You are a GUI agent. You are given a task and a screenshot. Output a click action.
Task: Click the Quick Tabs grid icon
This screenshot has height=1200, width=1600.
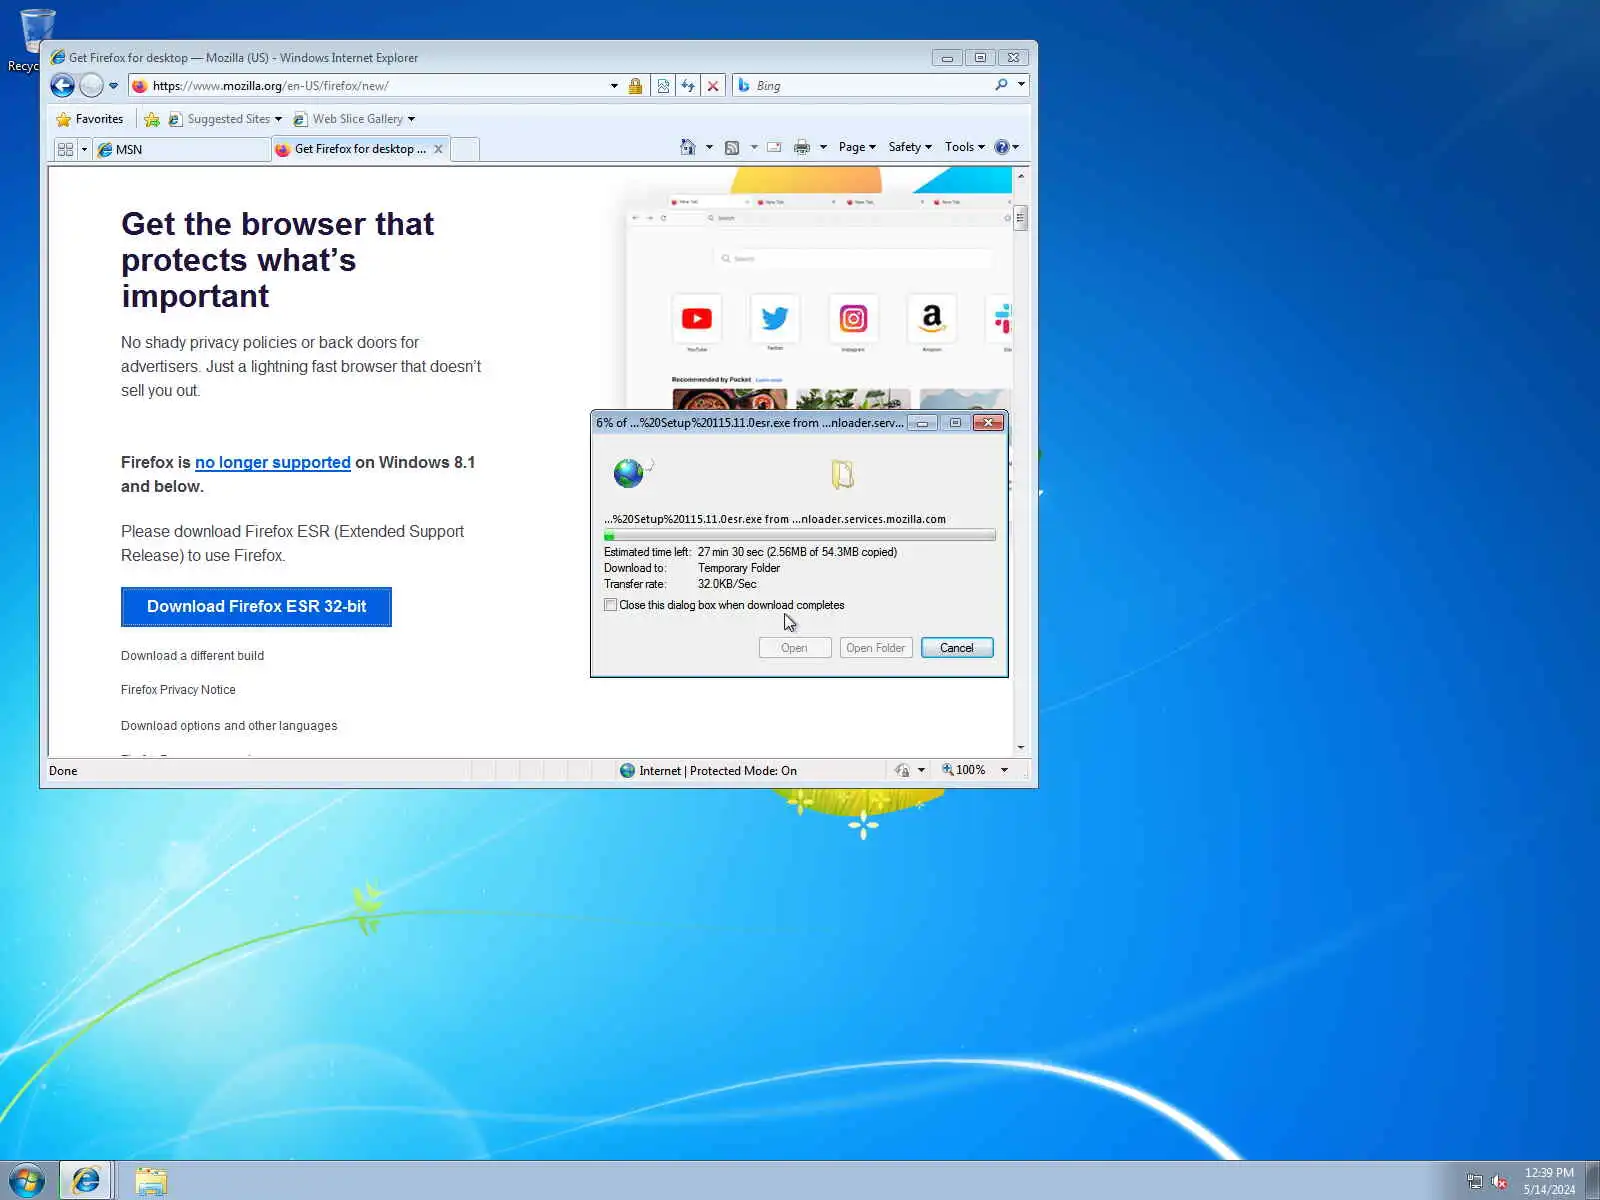[66, 149]
